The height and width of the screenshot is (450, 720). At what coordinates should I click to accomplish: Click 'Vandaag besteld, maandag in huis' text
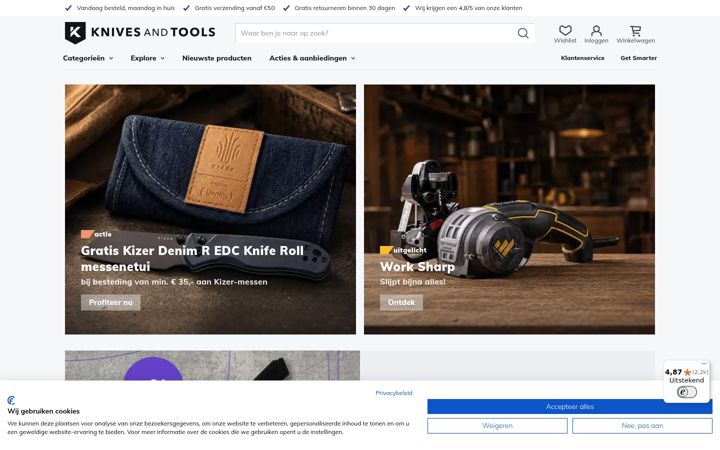pyautogui.click(x=126, y=8)
